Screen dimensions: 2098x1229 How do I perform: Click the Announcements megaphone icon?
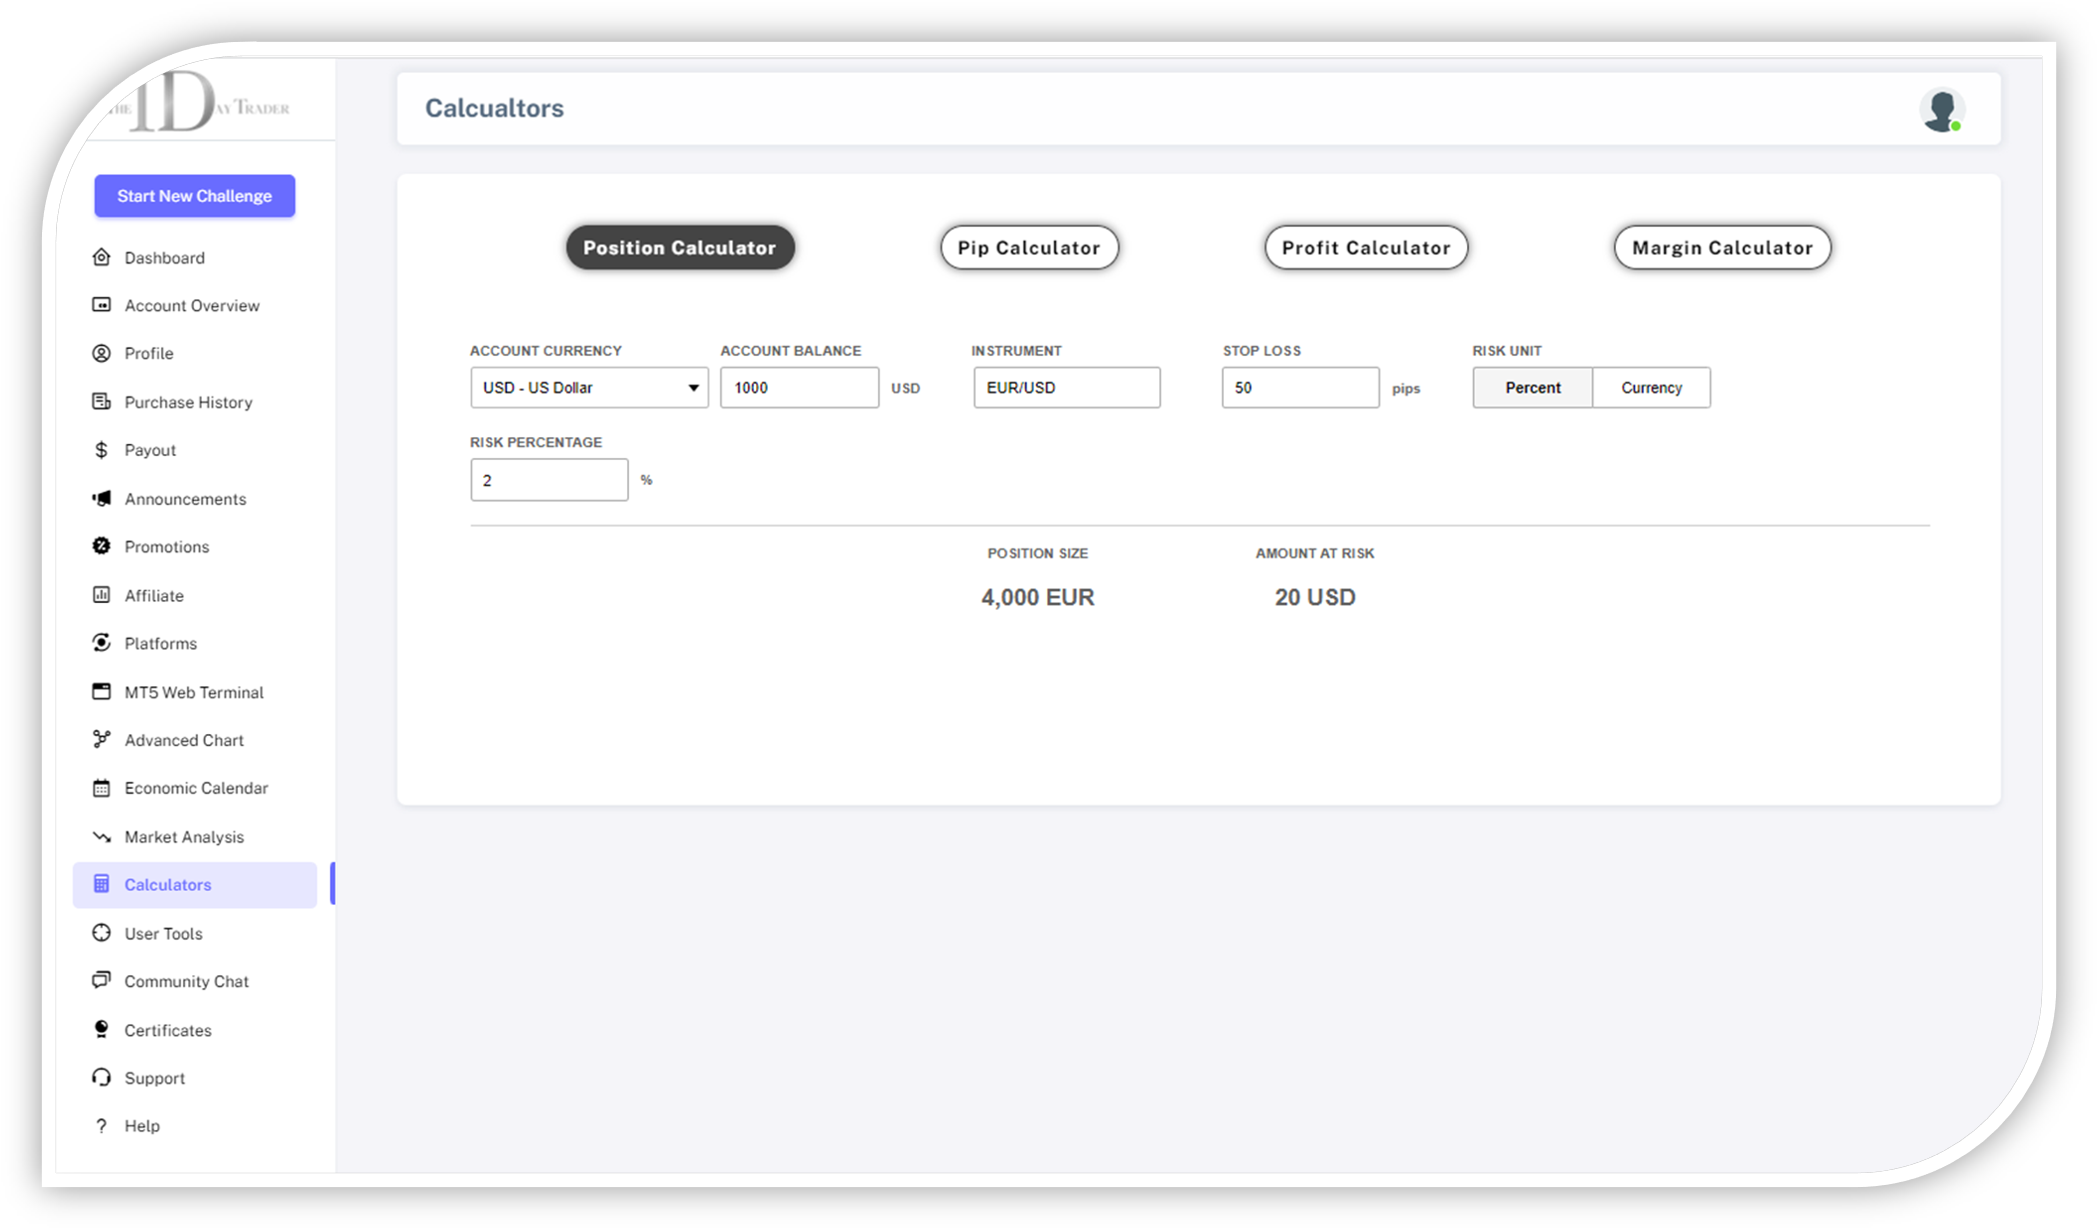pos(101,498)
